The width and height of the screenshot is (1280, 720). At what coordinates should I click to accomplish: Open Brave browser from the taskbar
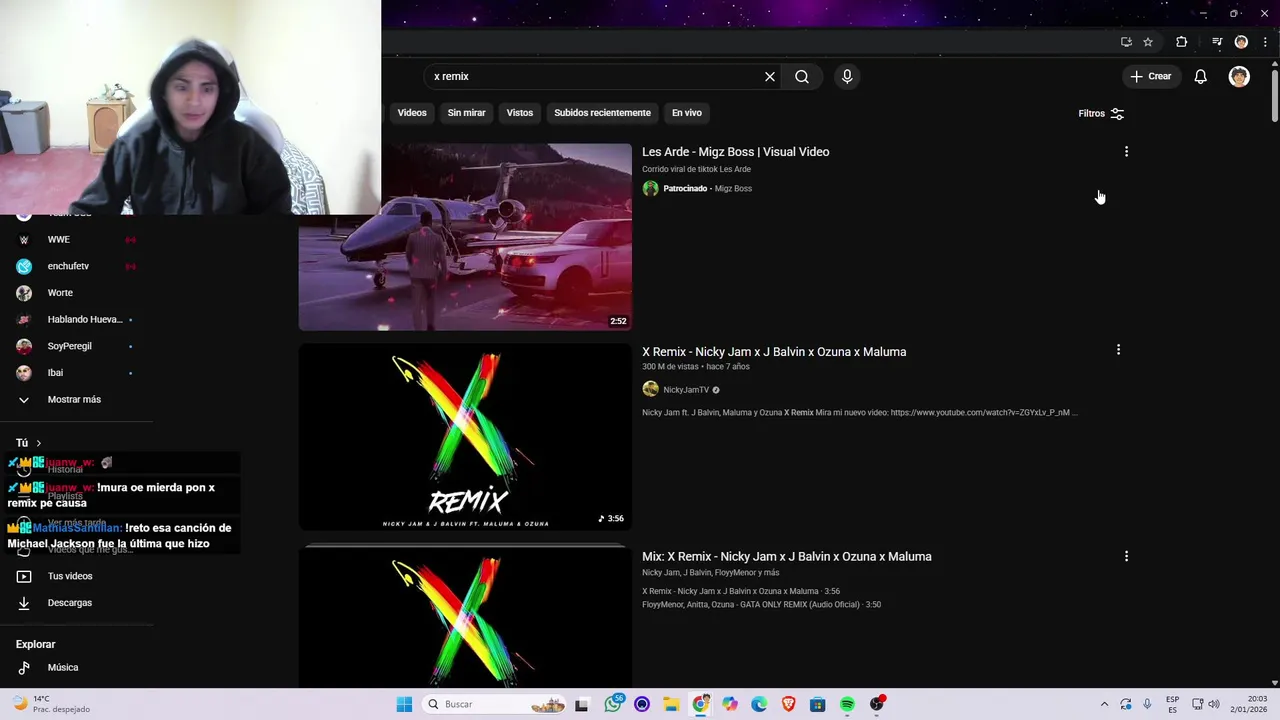coord(788,704)
